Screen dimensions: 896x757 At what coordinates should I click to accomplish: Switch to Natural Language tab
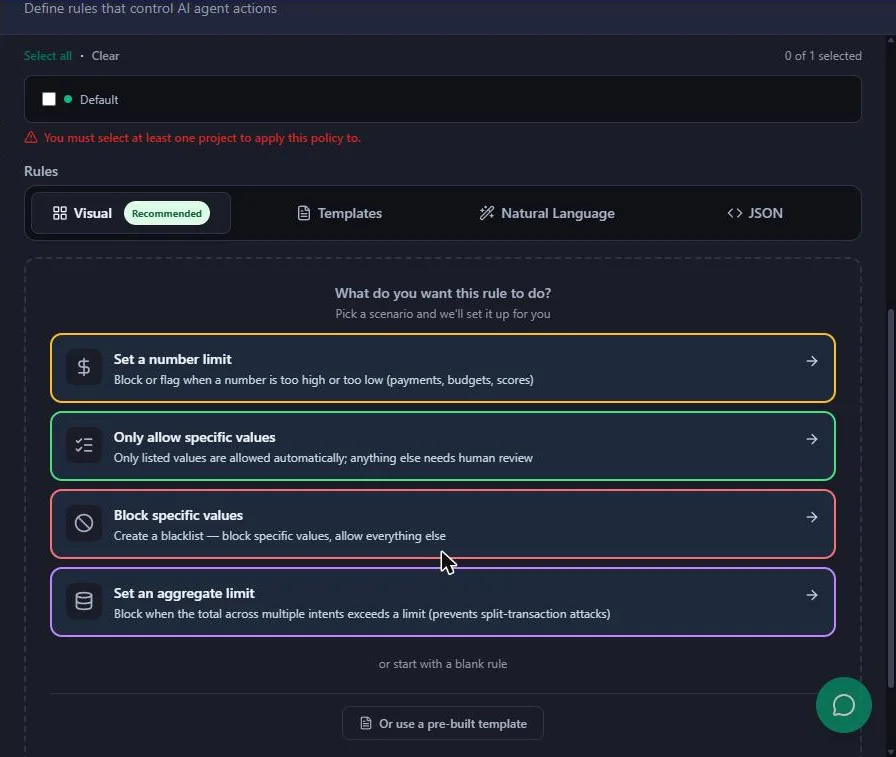click(x=547, y=213)
